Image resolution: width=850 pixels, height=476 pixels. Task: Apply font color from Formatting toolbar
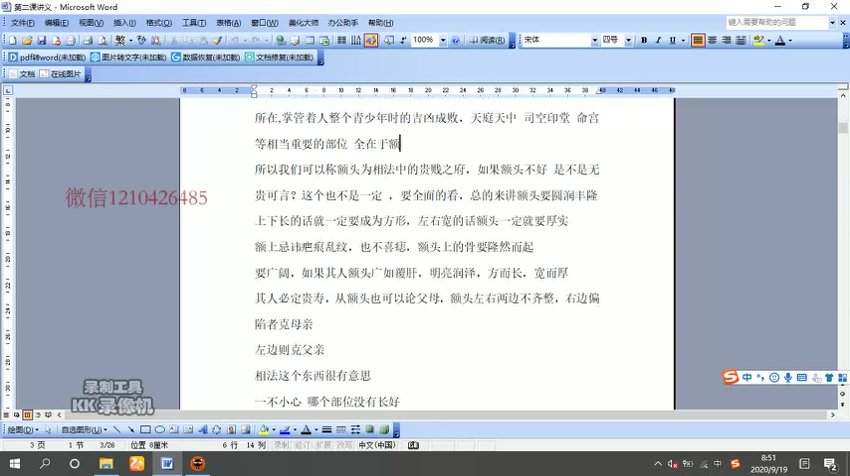pyautogui.click(x=780, y=40)
